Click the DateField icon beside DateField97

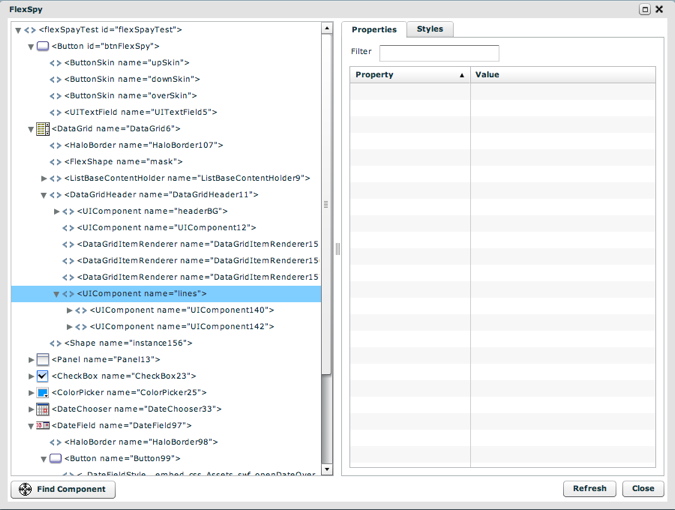(43, 426)
